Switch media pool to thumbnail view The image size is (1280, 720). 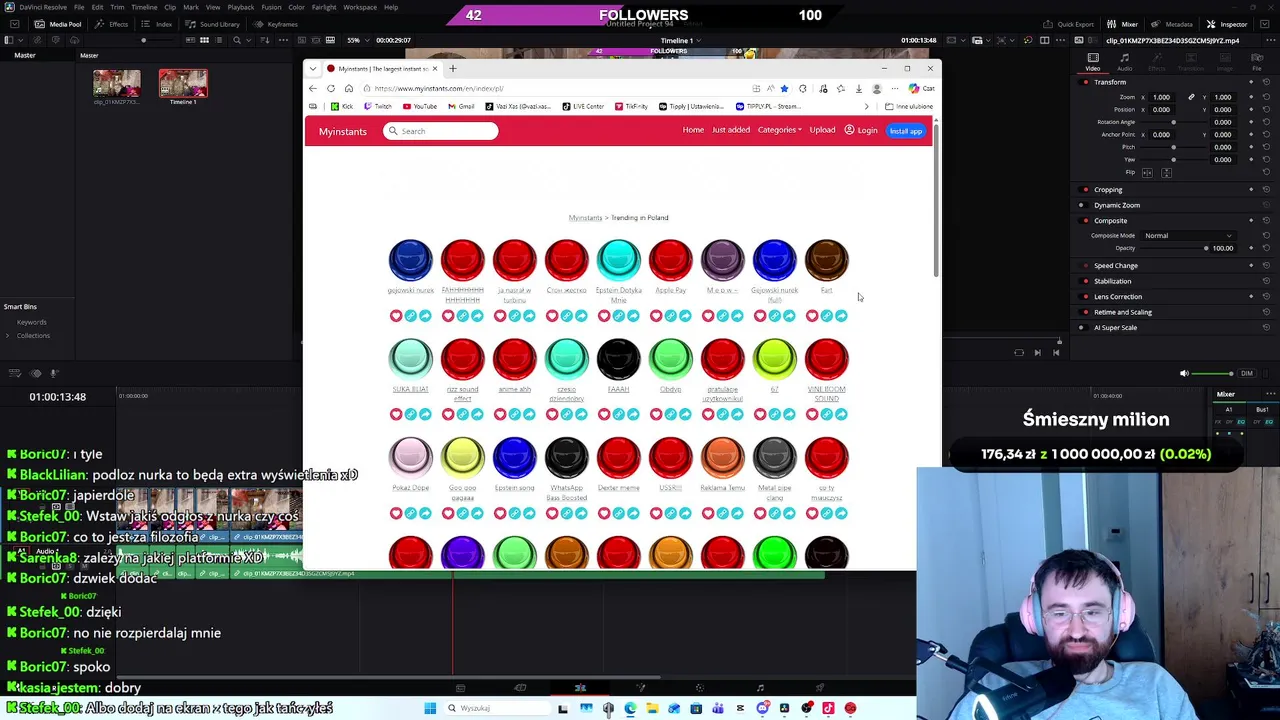204,40
